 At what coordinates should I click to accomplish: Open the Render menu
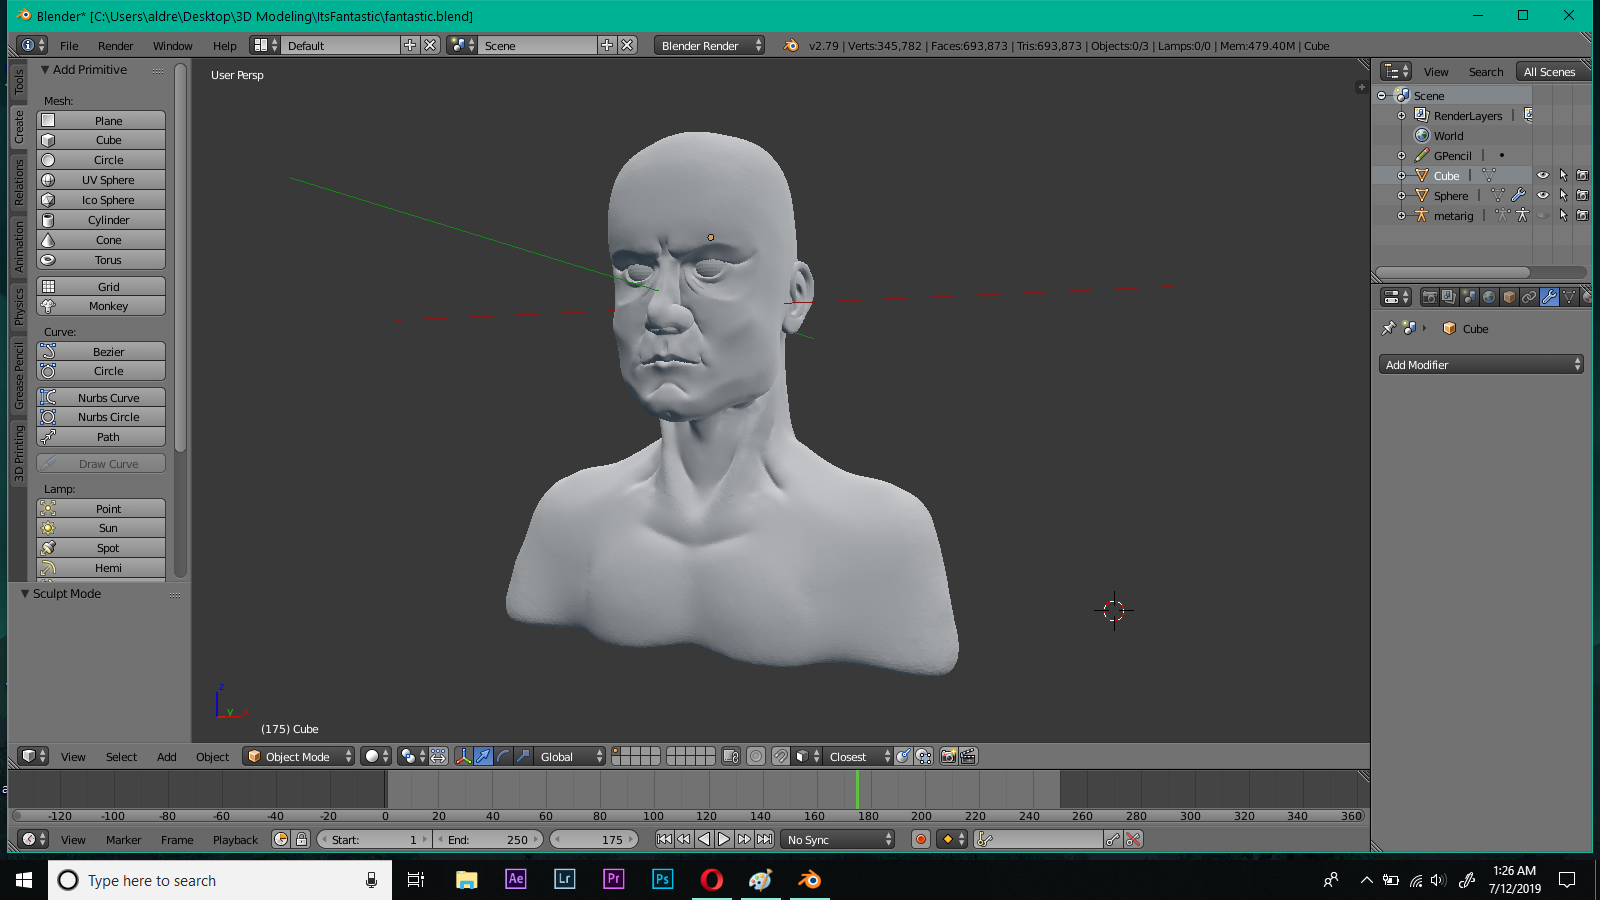click(x=115, y=45)
